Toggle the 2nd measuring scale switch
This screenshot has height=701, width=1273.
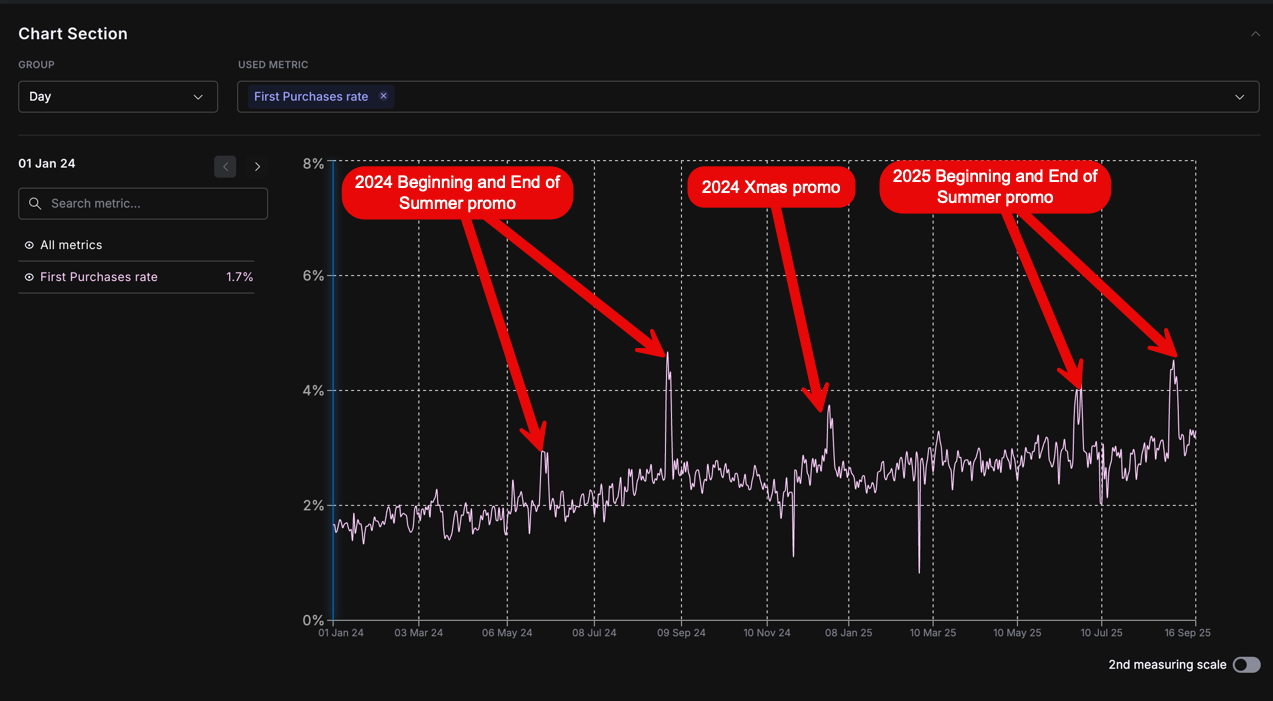[x=1245, y=665]
